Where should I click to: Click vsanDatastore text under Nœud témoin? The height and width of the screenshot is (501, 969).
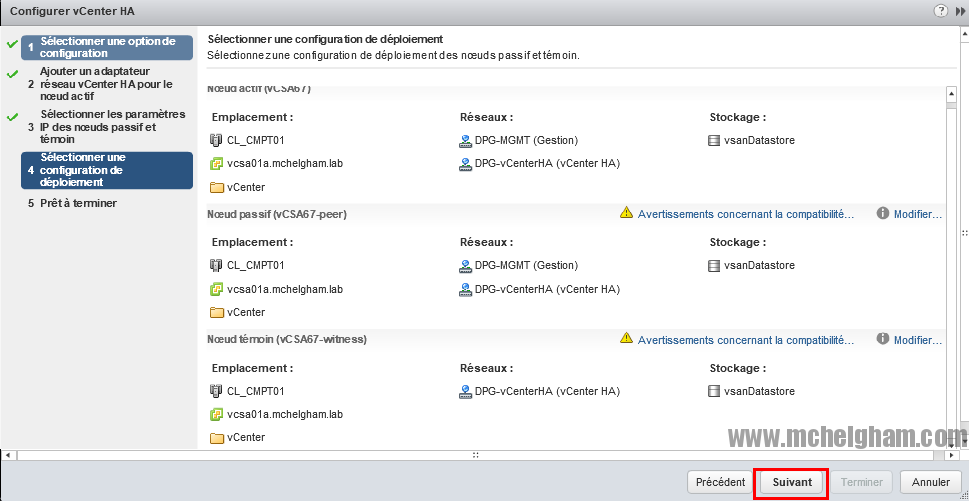760,391
